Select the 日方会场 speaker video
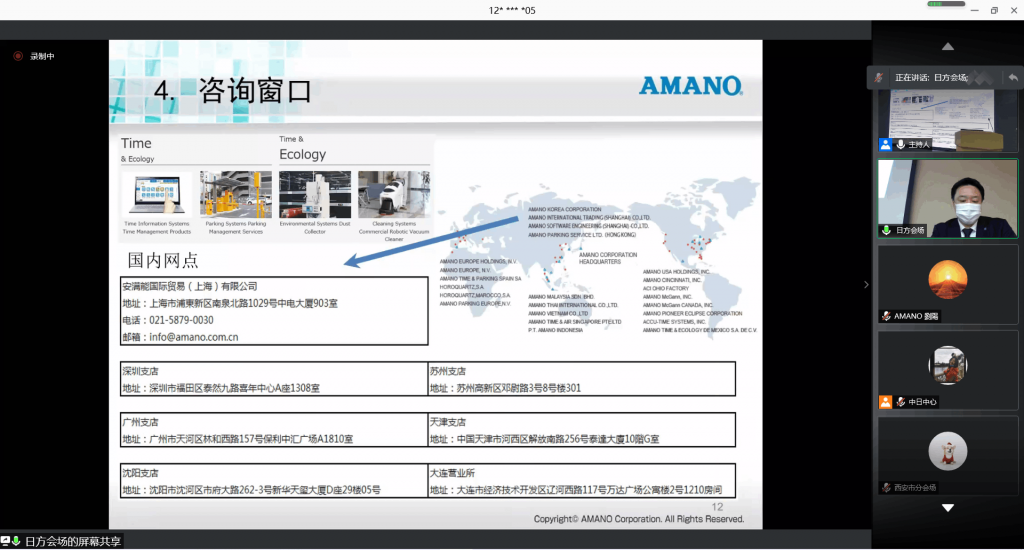This screenshot has height=550, width=1024. pos(947,200)
